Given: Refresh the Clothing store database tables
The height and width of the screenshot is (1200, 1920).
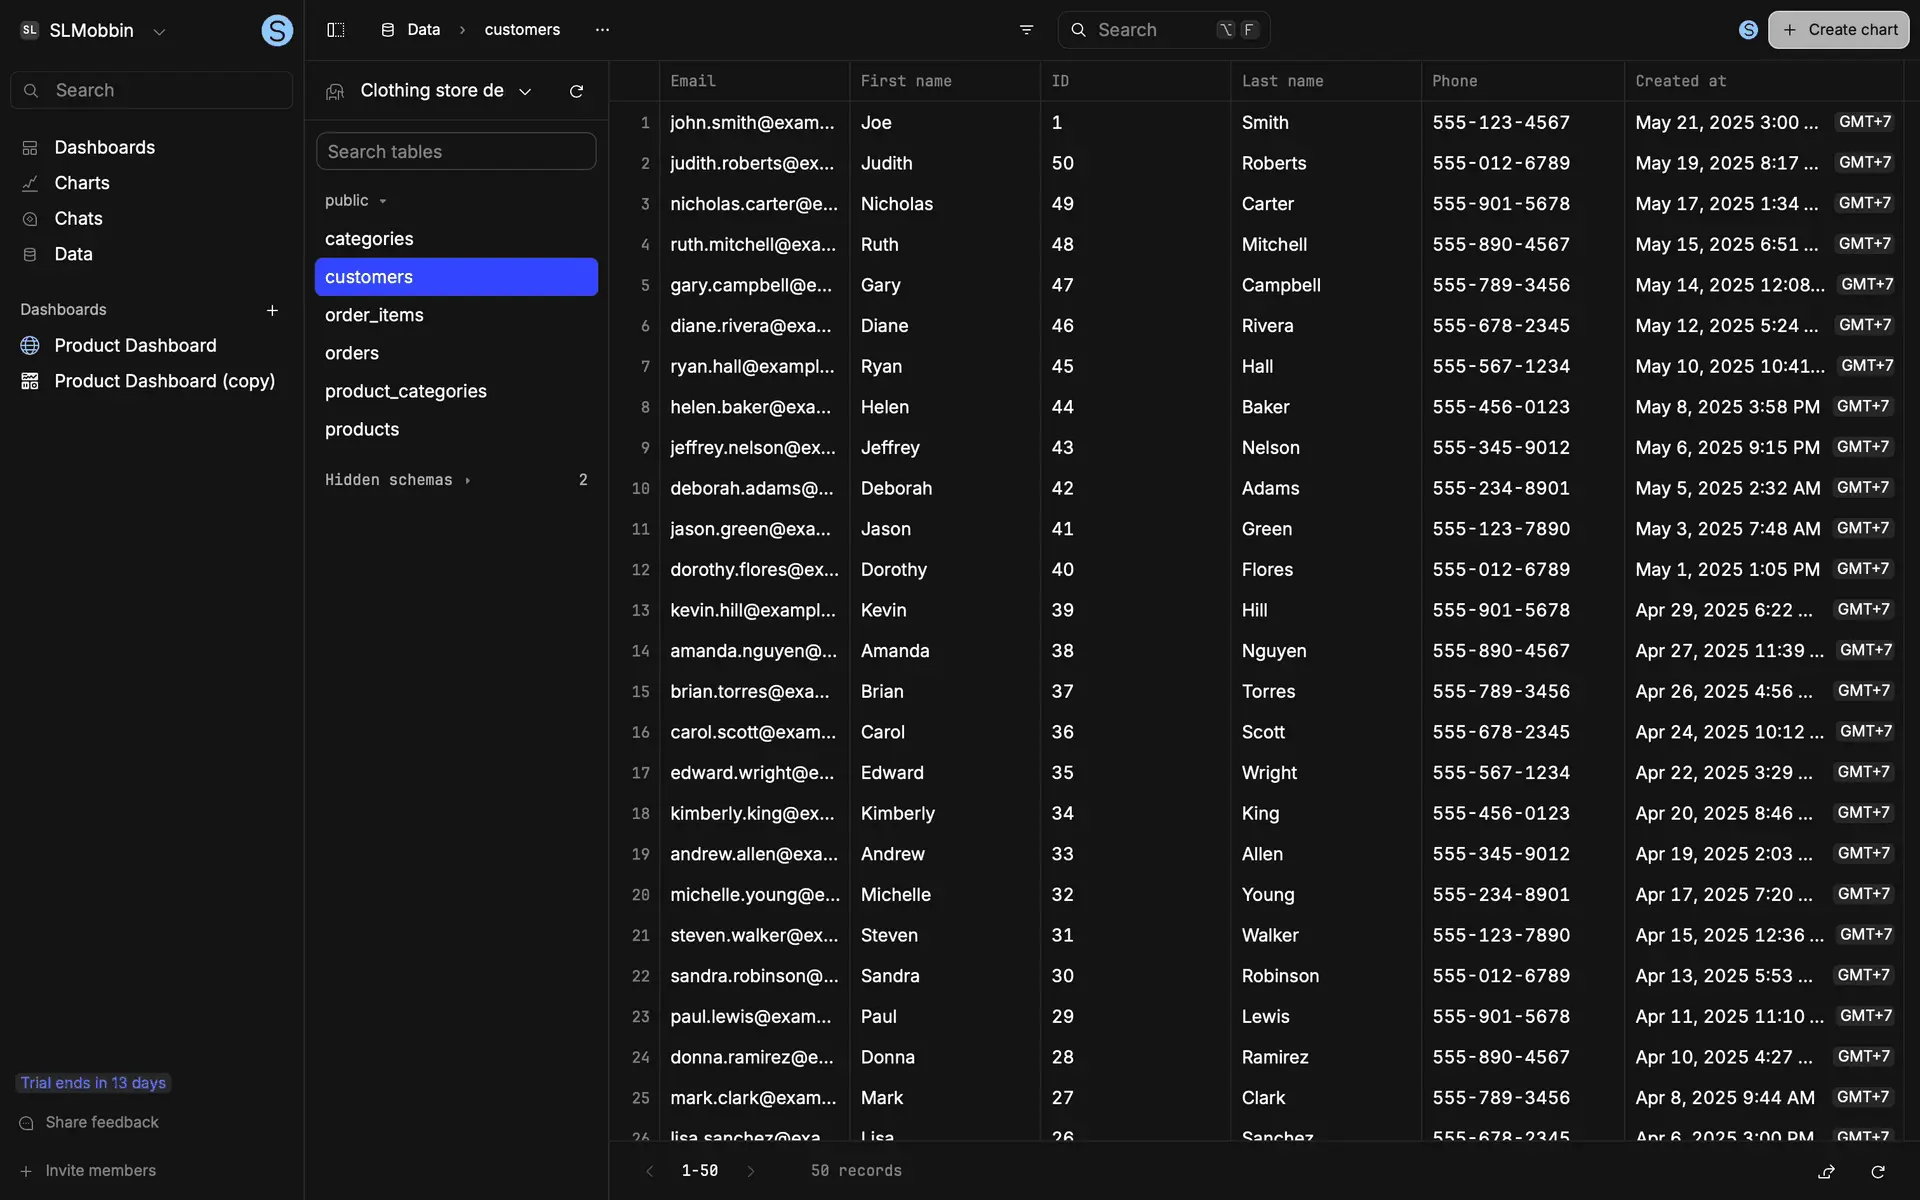Looking at the screenshot, I should (576, 91).
